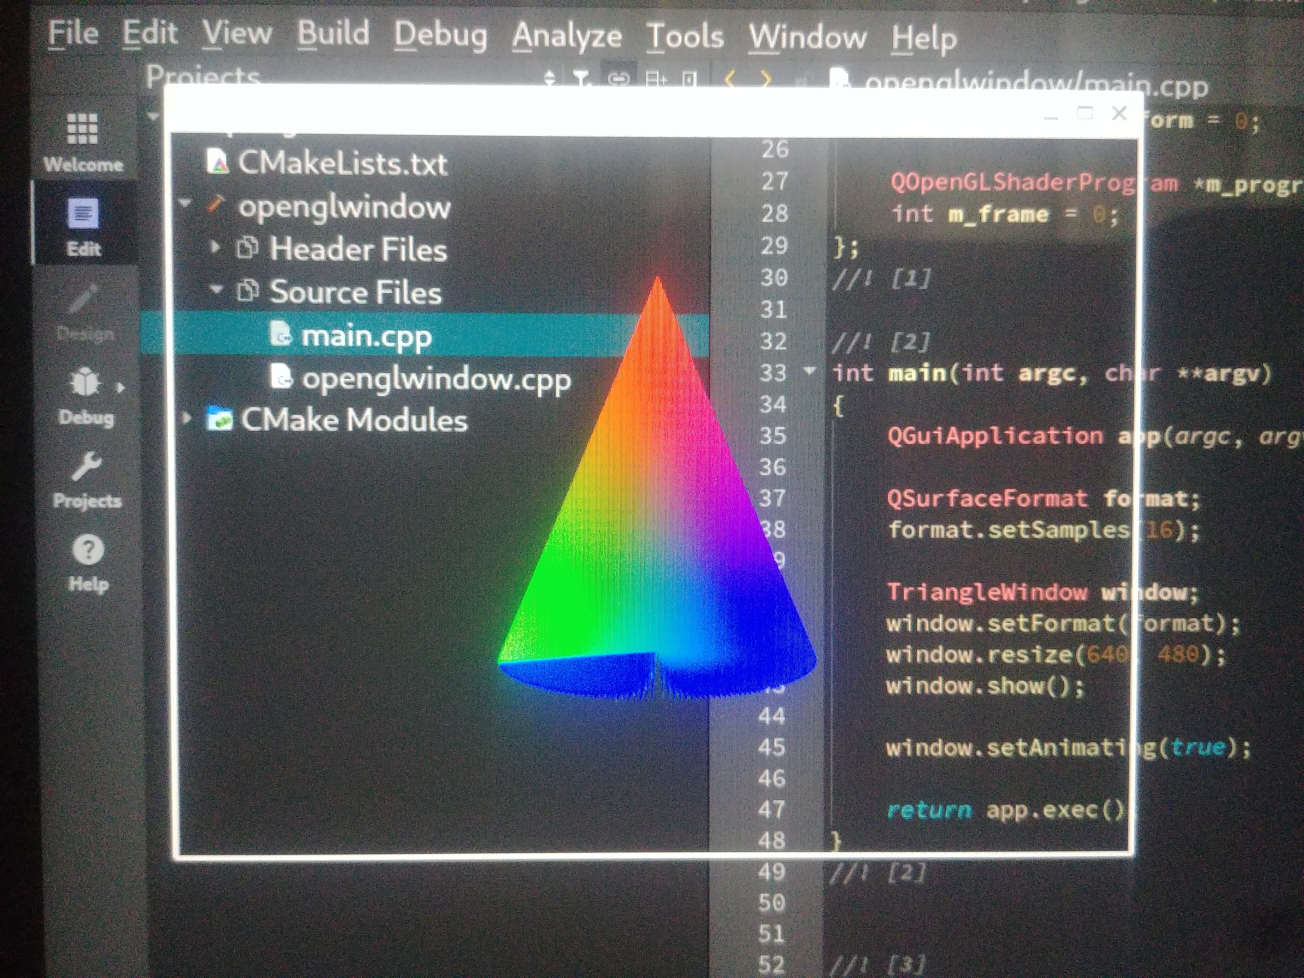Click the close side panel icon
1304x978 pixels.
(689, 78)
